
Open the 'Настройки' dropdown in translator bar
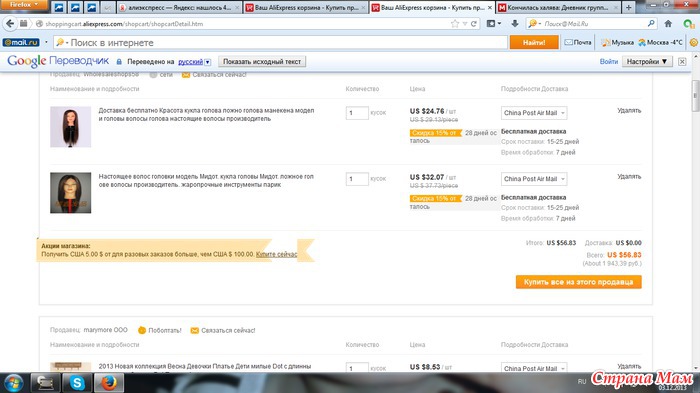pos(646,62)
